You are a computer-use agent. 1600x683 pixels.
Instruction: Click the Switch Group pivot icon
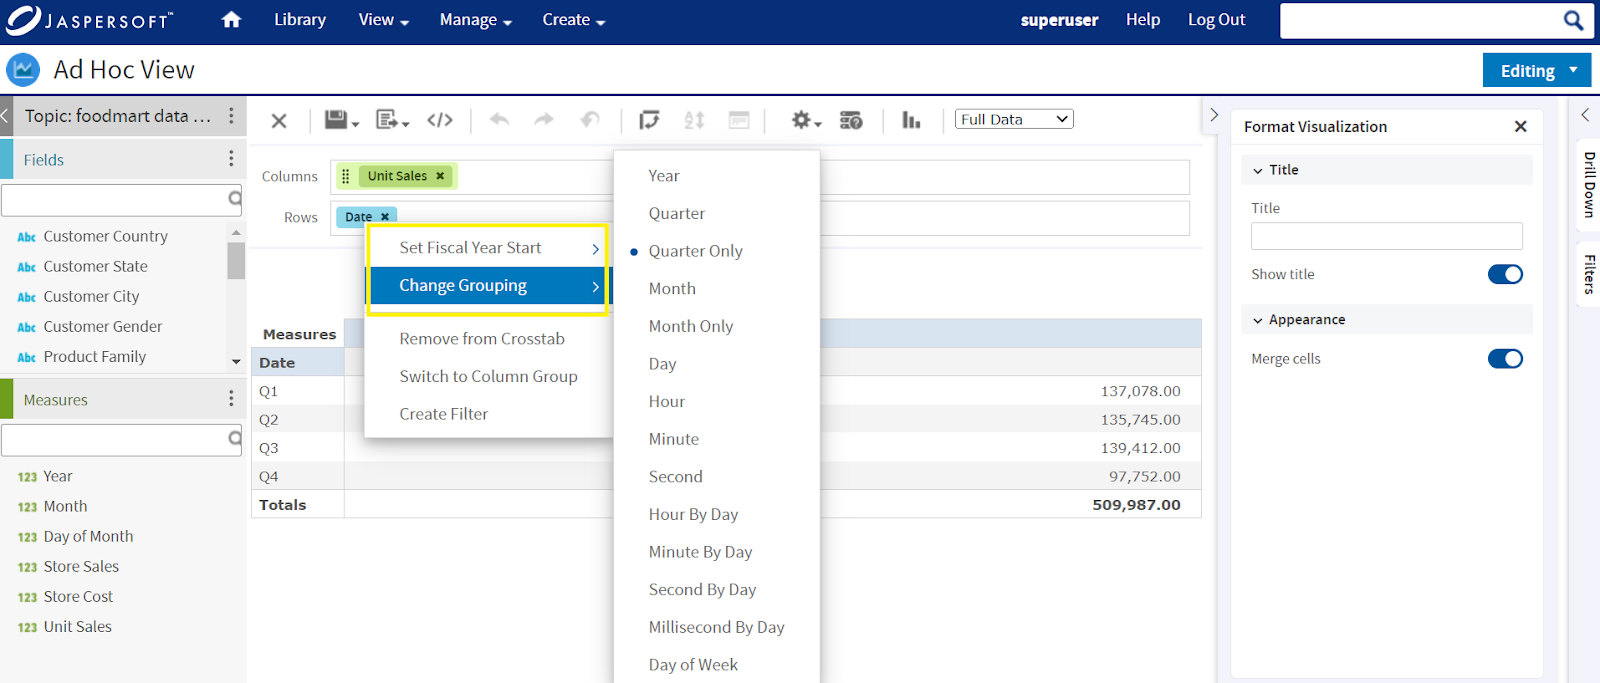coord(649,120)
